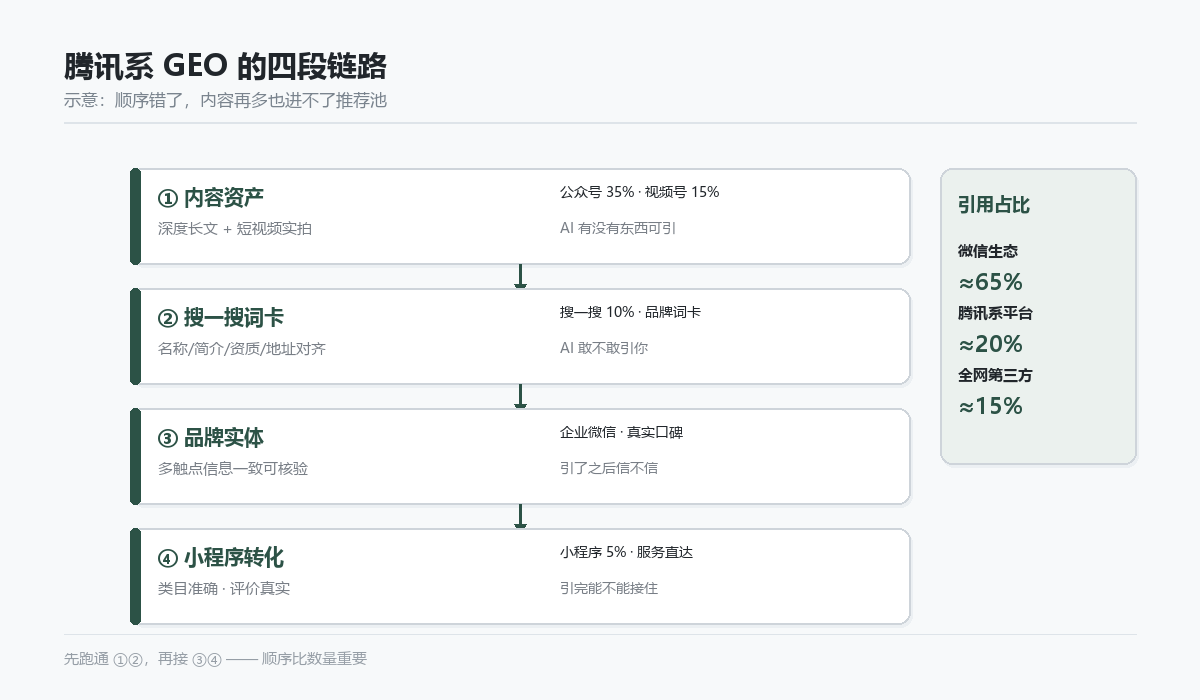
Task: Click the text 类目准确 · 评价真实
Action: pyautogui.click(x=224, y=589)
